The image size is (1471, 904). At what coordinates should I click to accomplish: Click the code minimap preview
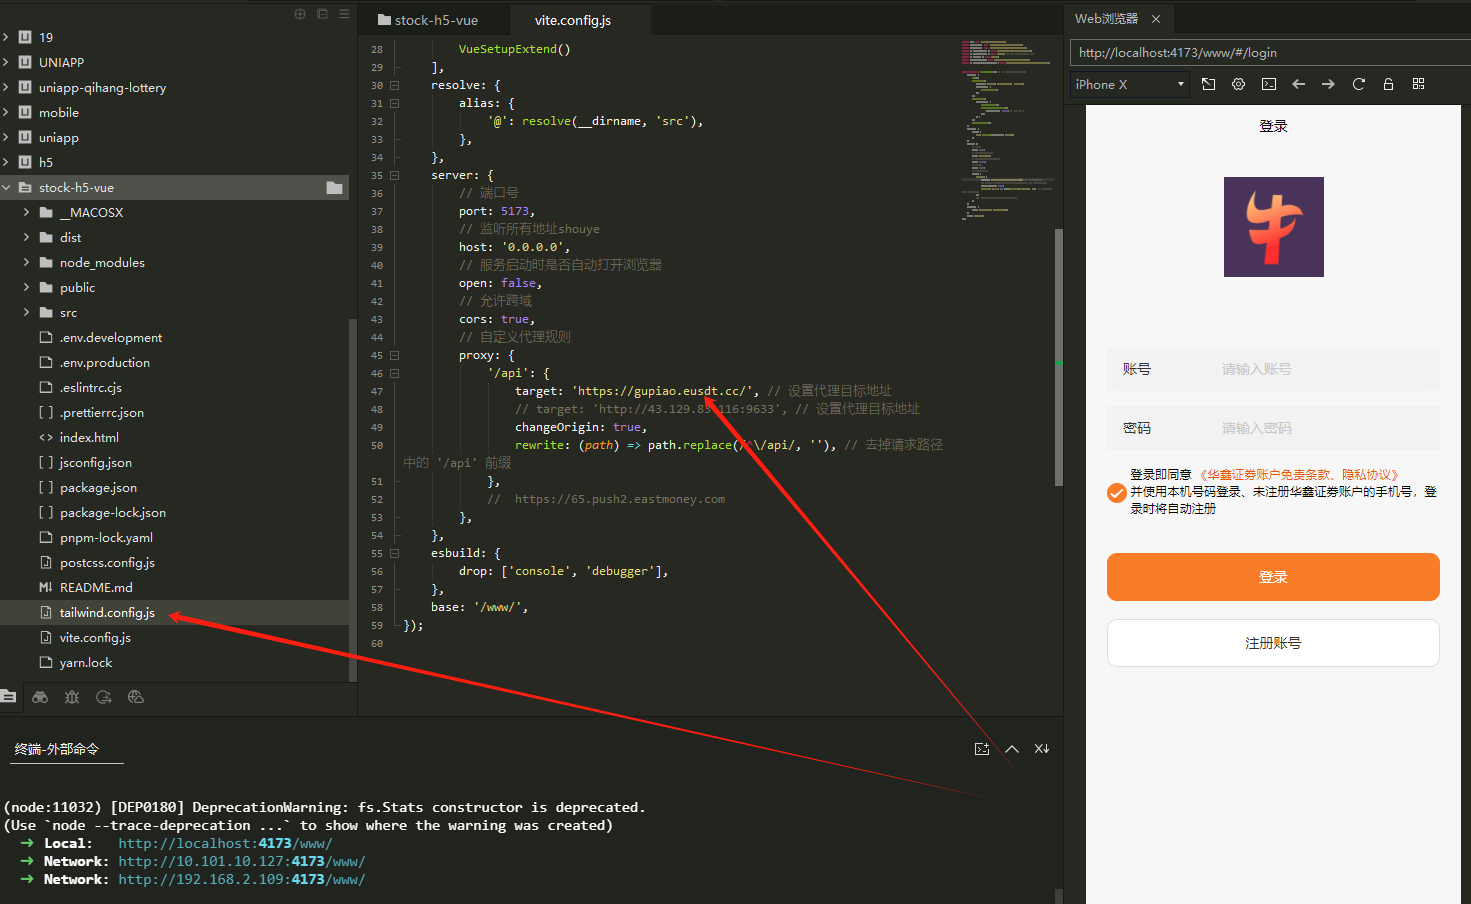coord(1008,129)
